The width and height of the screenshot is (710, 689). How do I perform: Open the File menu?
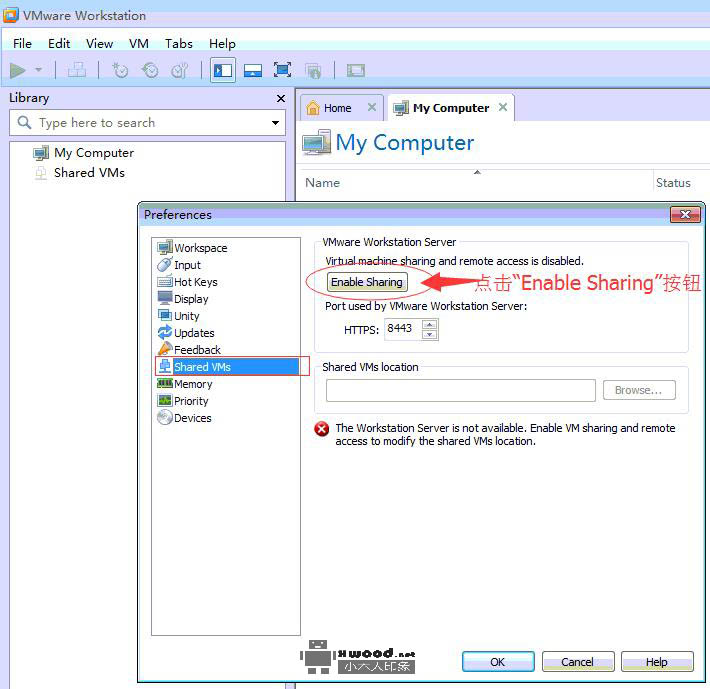coord(22,43)
